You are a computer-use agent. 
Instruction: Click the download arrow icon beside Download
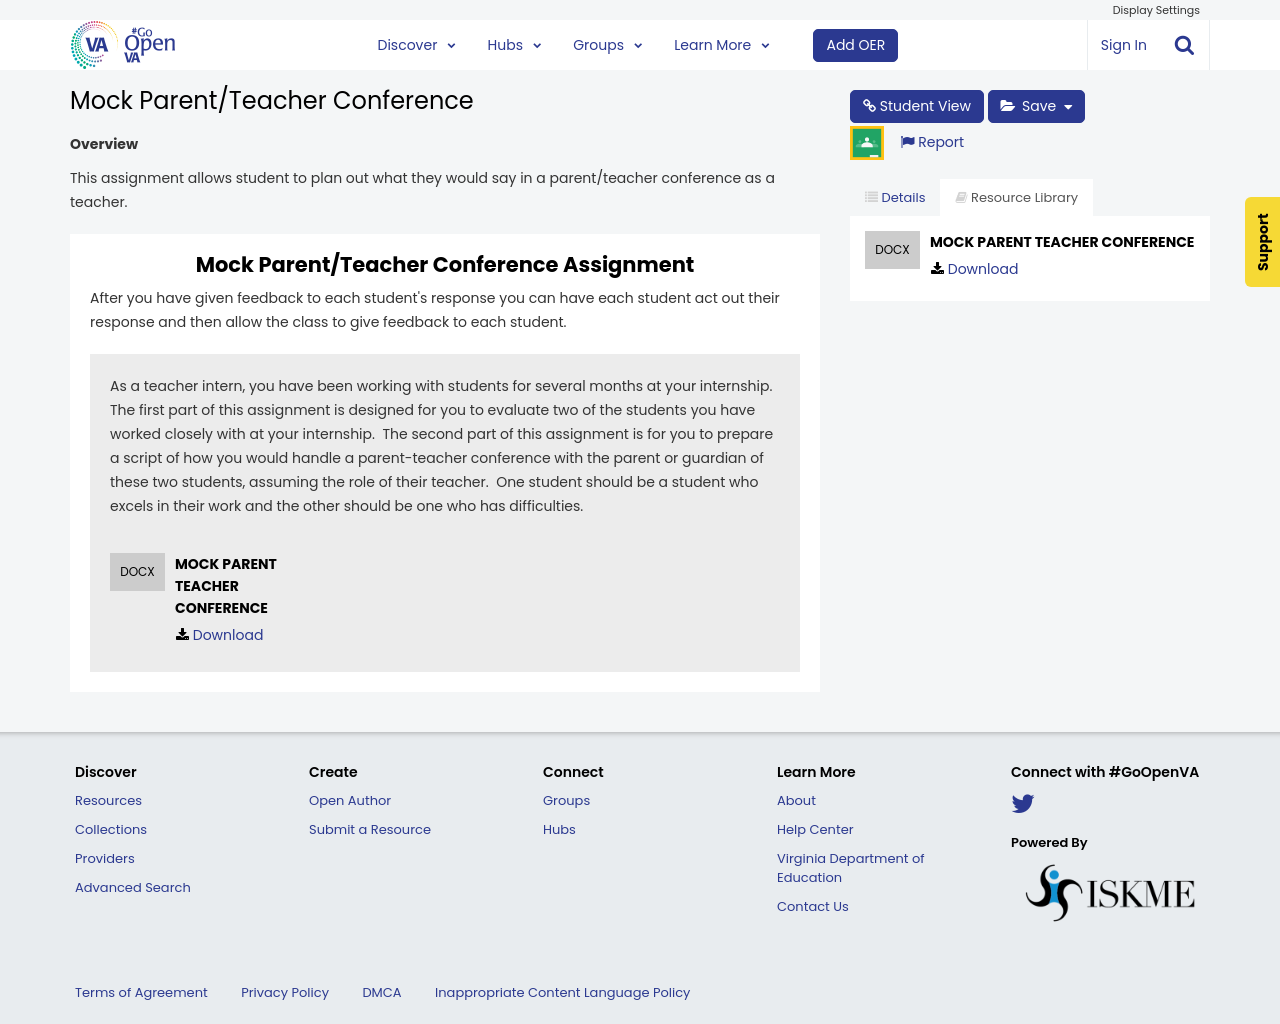[x=182, y=634]
